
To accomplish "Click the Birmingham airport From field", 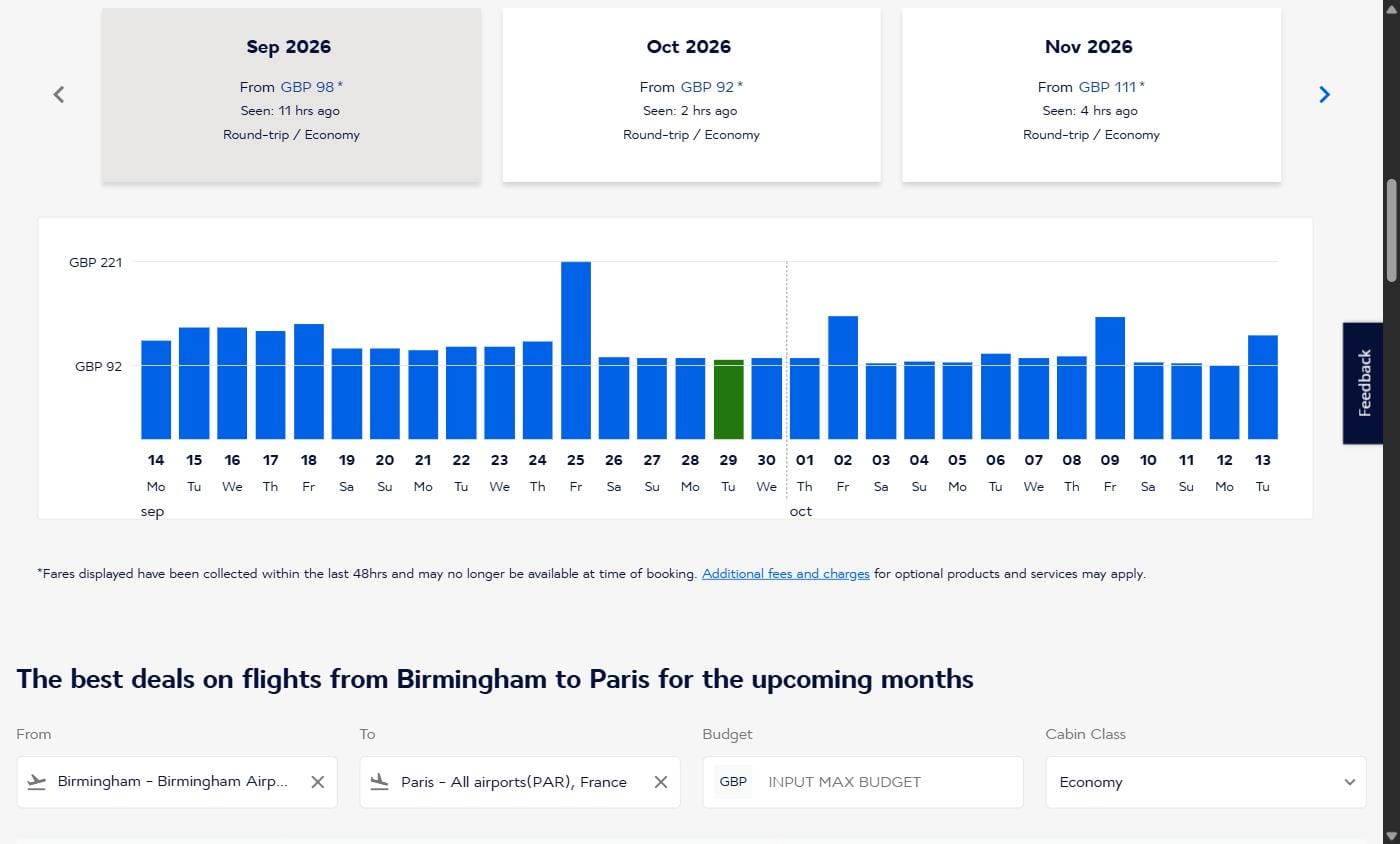I will click(177, 782).
